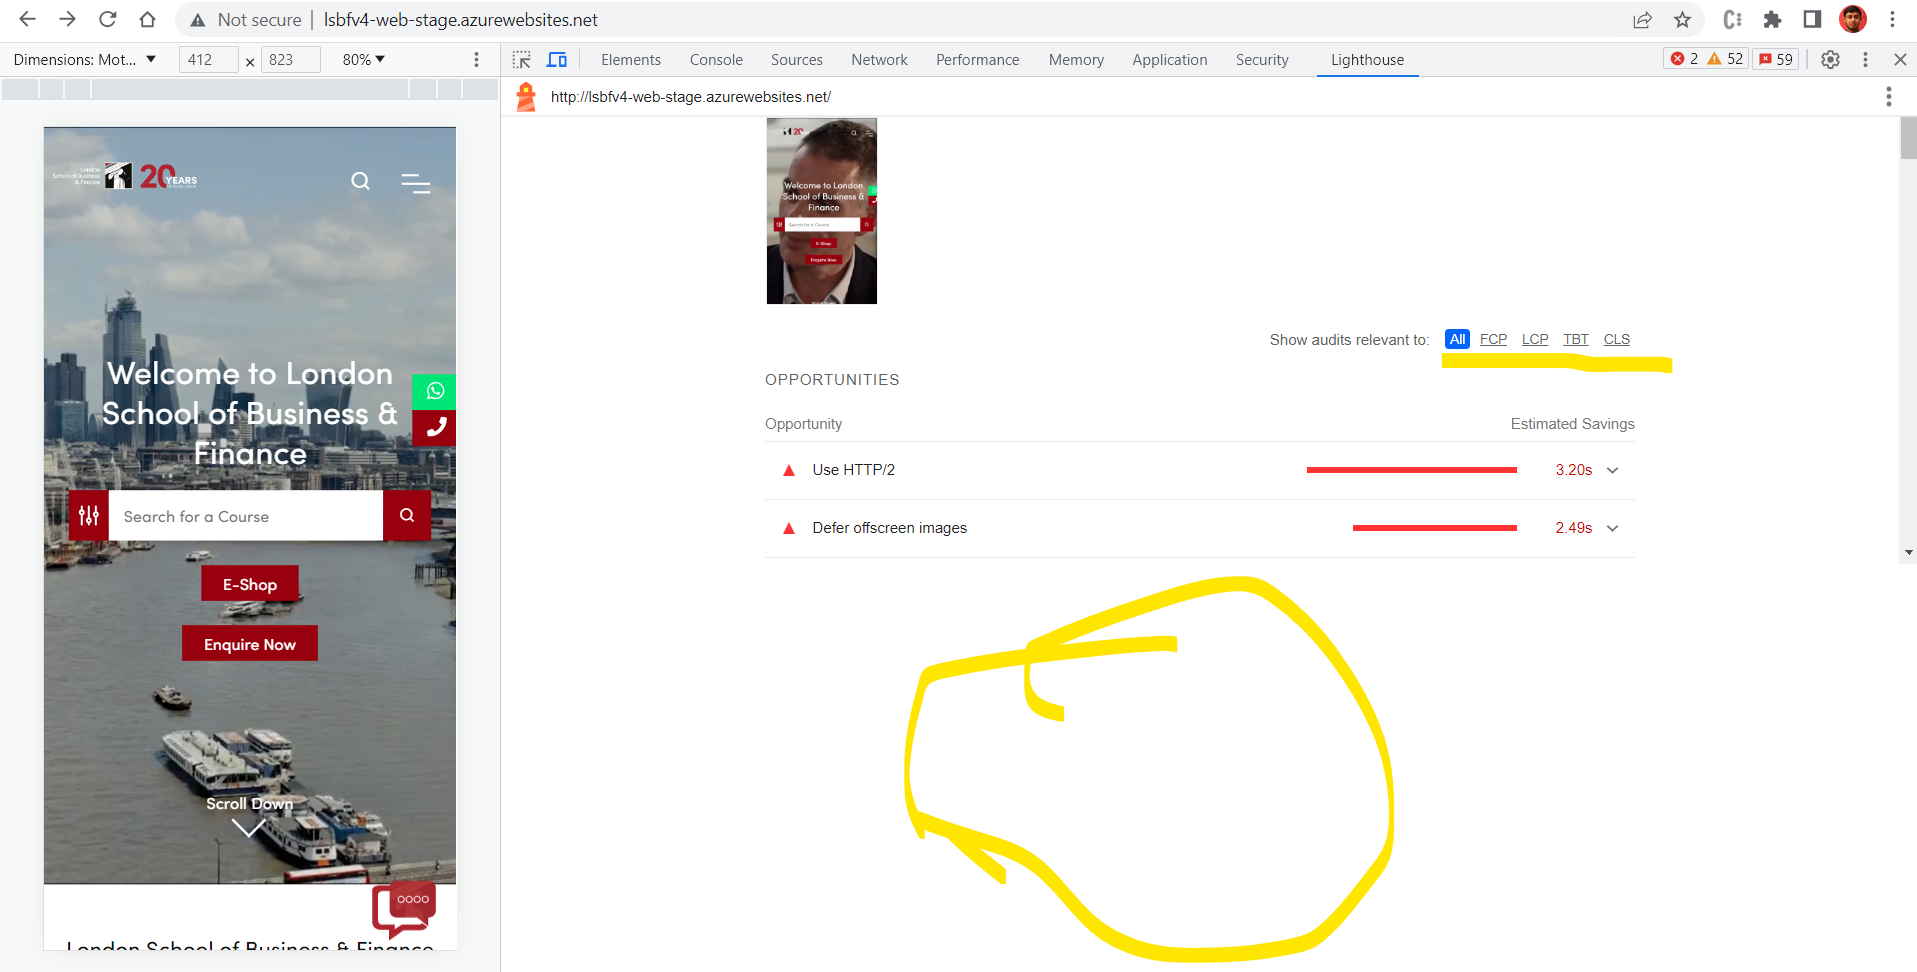
Task: Open the Dimensions device preset dropdown
Action: click(85, 59)
